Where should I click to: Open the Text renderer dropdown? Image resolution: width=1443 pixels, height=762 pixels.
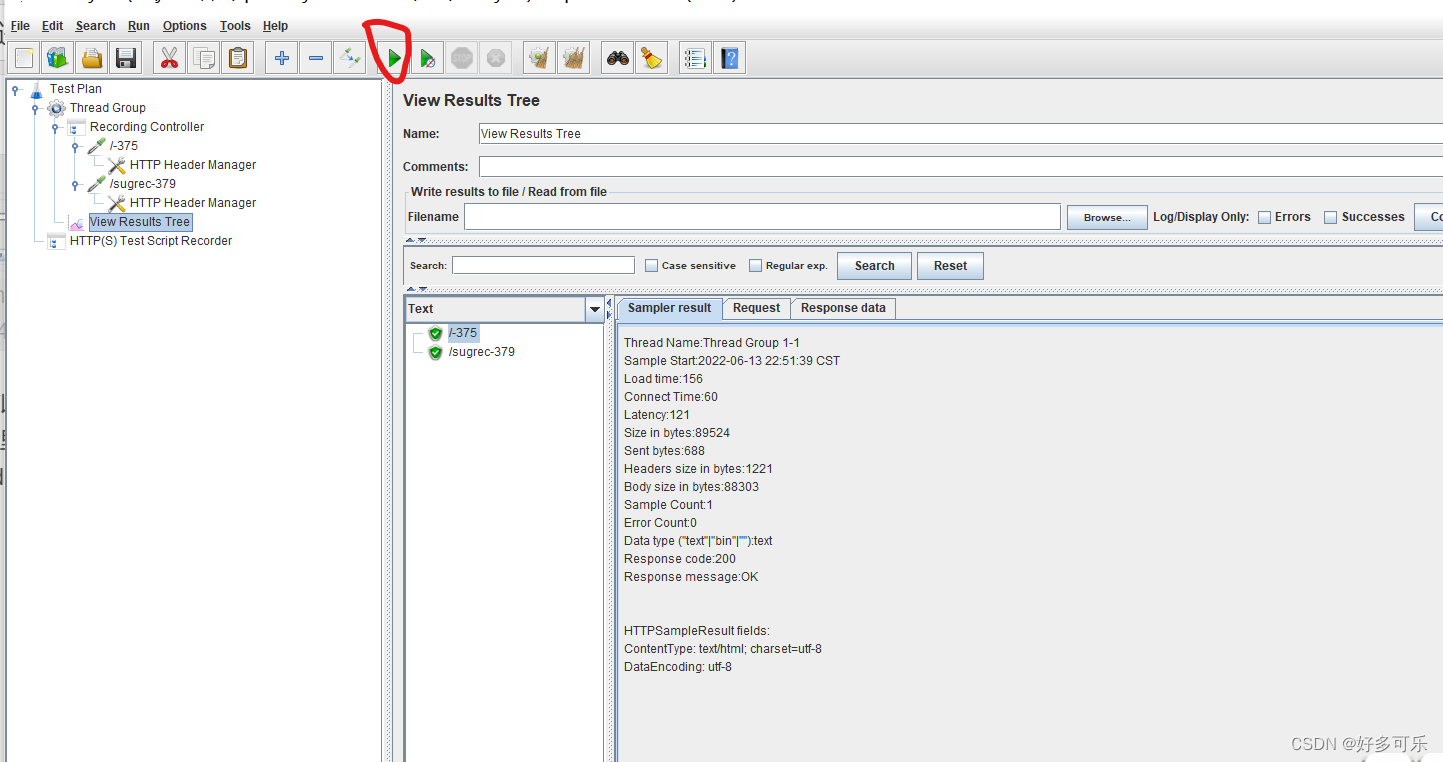point(595,309)
